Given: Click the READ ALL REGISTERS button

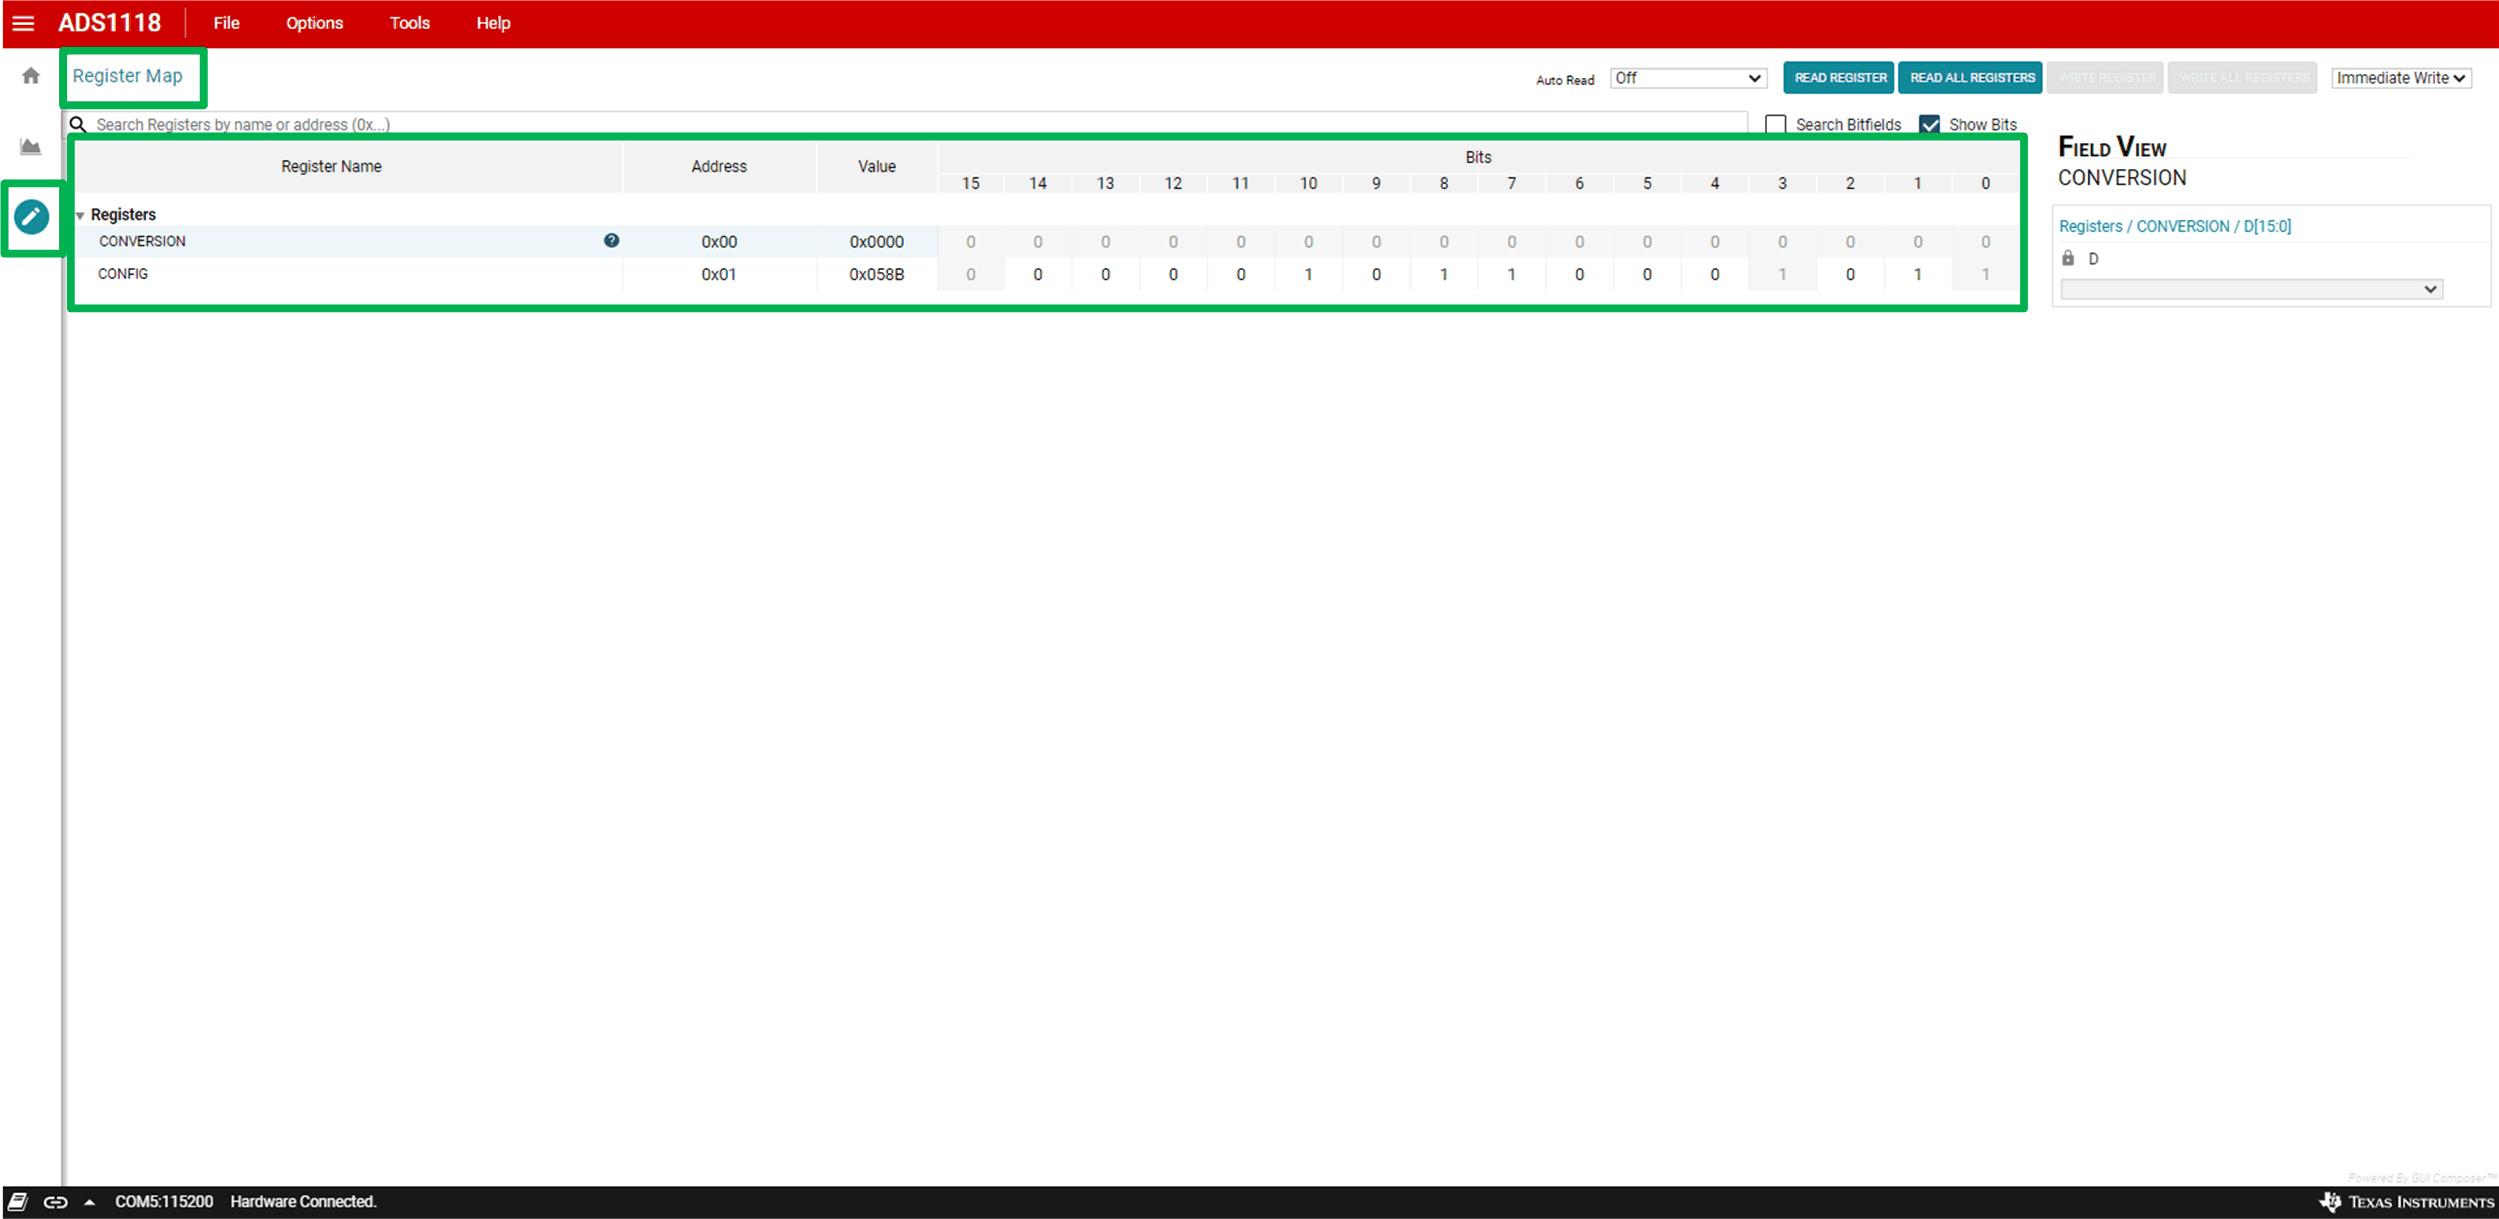Looking at the screenshot, I should click(1971, 78).
